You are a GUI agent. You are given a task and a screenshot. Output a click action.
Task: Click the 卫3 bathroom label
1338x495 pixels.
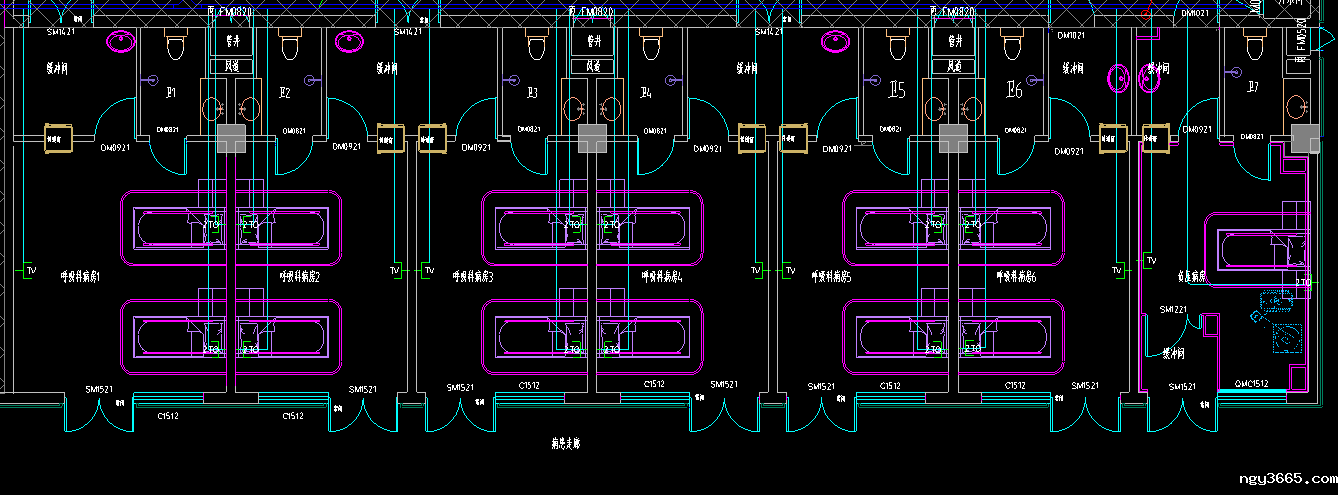coord(532,93)
